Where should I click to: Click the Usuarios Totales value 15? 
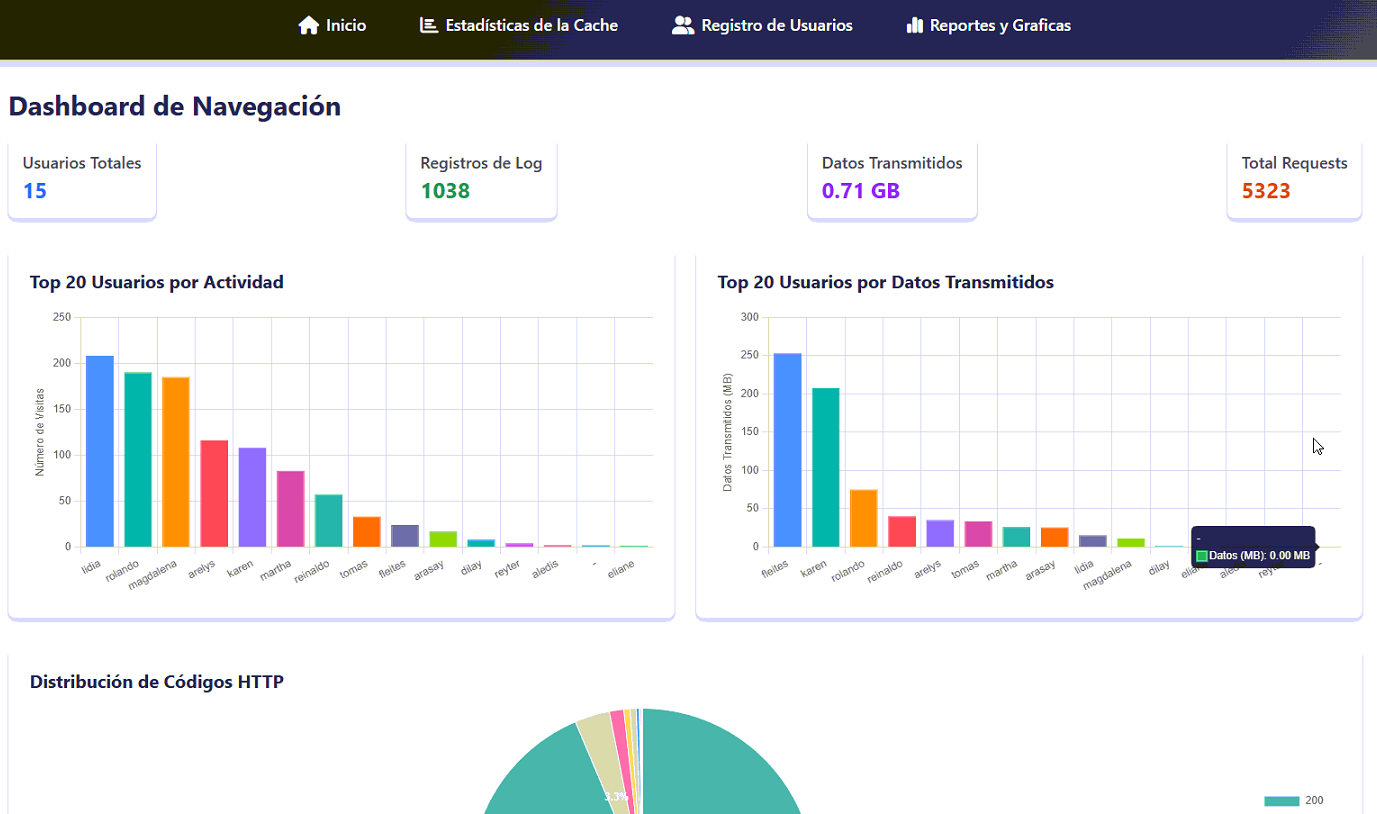pos(35,190)
